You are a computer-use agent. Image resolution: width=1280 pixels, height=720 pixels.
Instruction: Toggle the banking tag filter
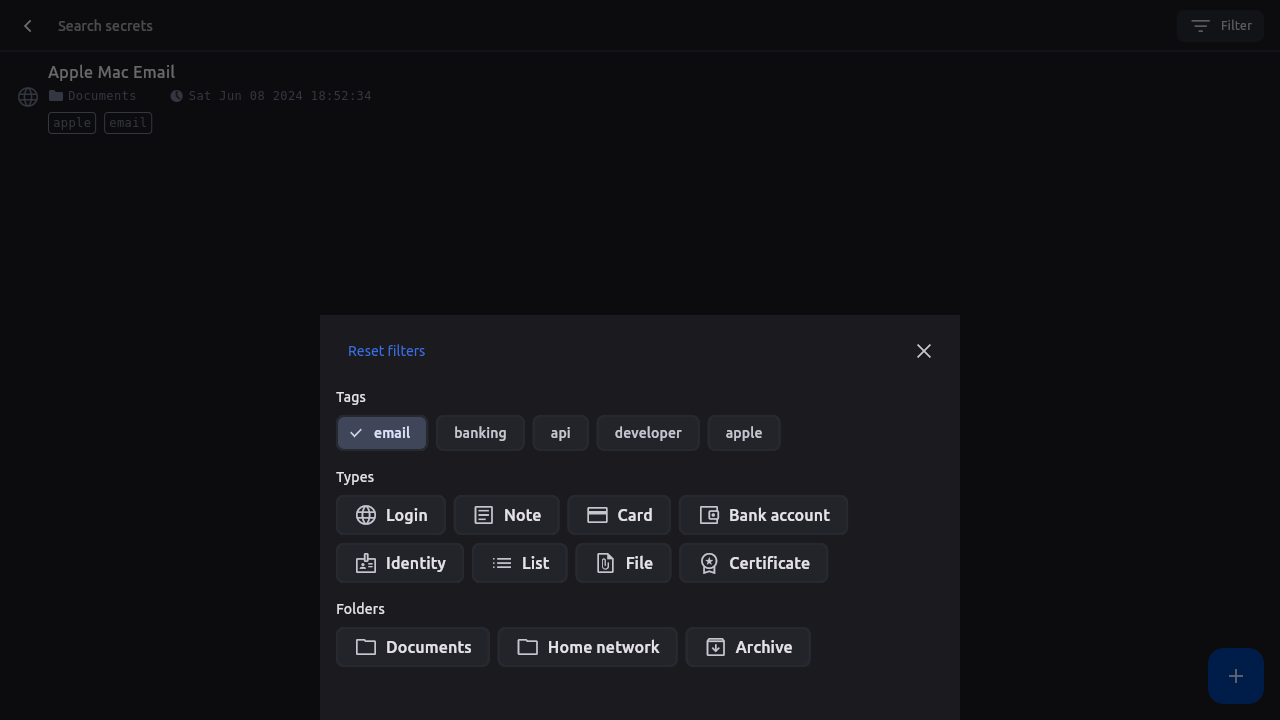(480, 433)
